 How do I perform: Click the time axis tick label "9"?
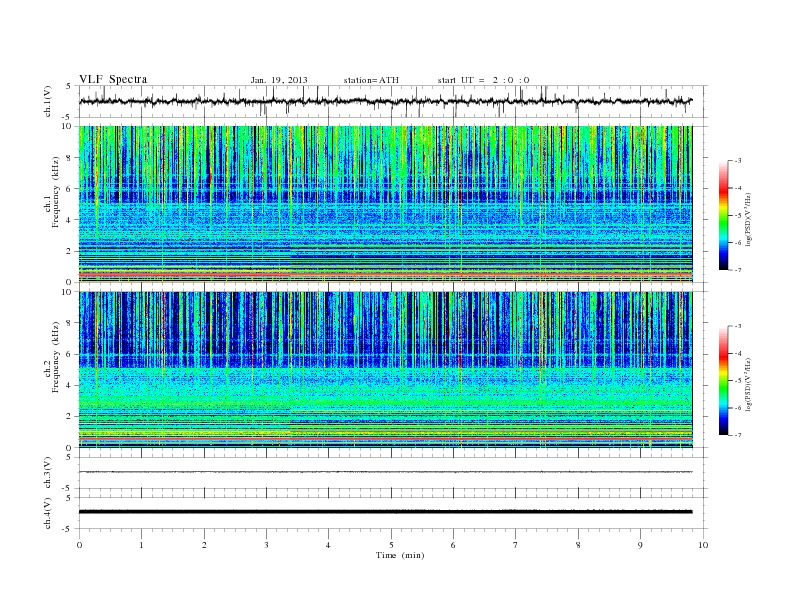[640, 545]
